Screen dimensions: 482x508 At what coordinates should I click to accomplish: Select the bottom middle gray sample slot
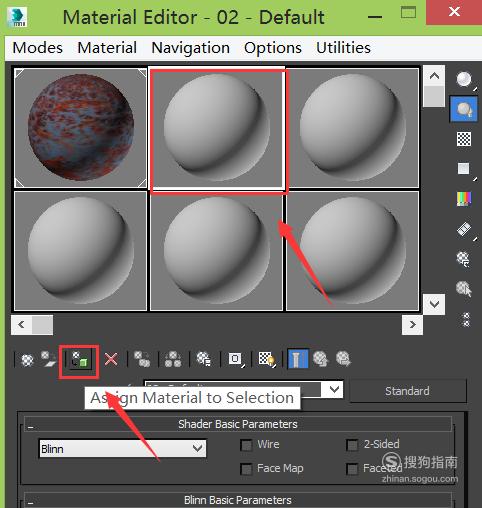pyautogui.click(x=217, y=251)
